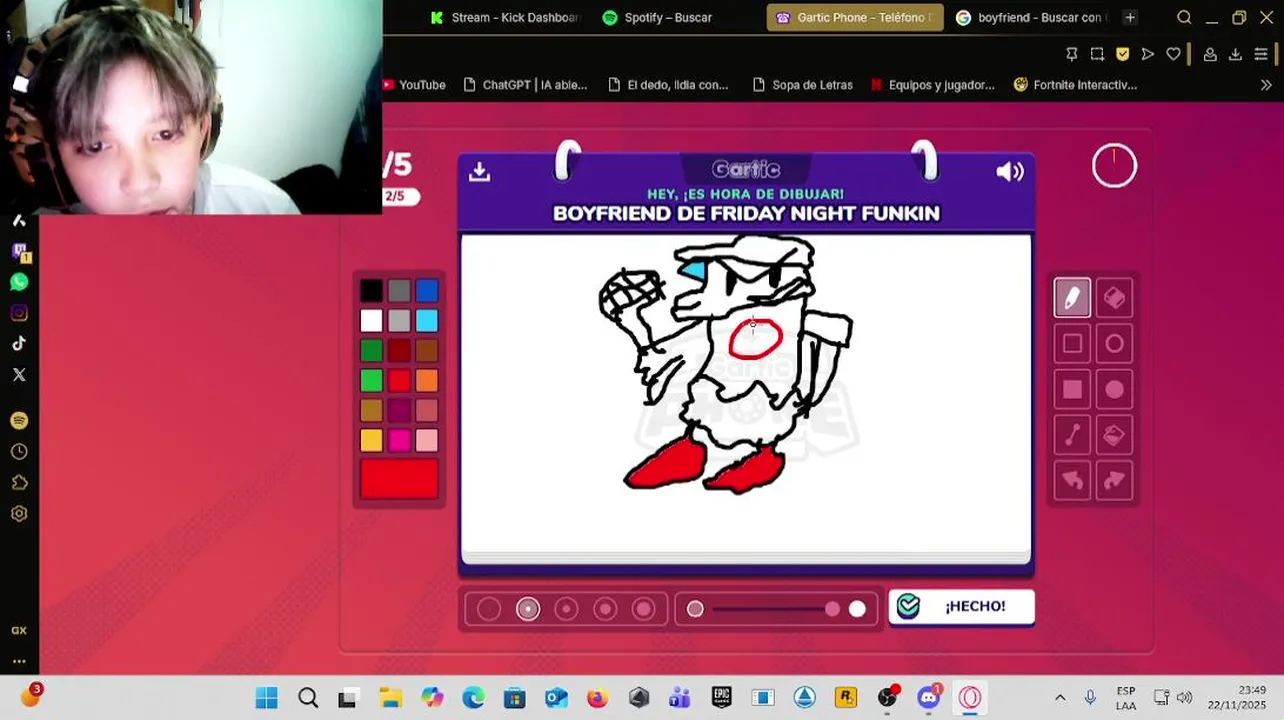The height and width of the screenshot is (720, 1284).
Task: Pick the black color swatch
Action: tap(371, 291)
